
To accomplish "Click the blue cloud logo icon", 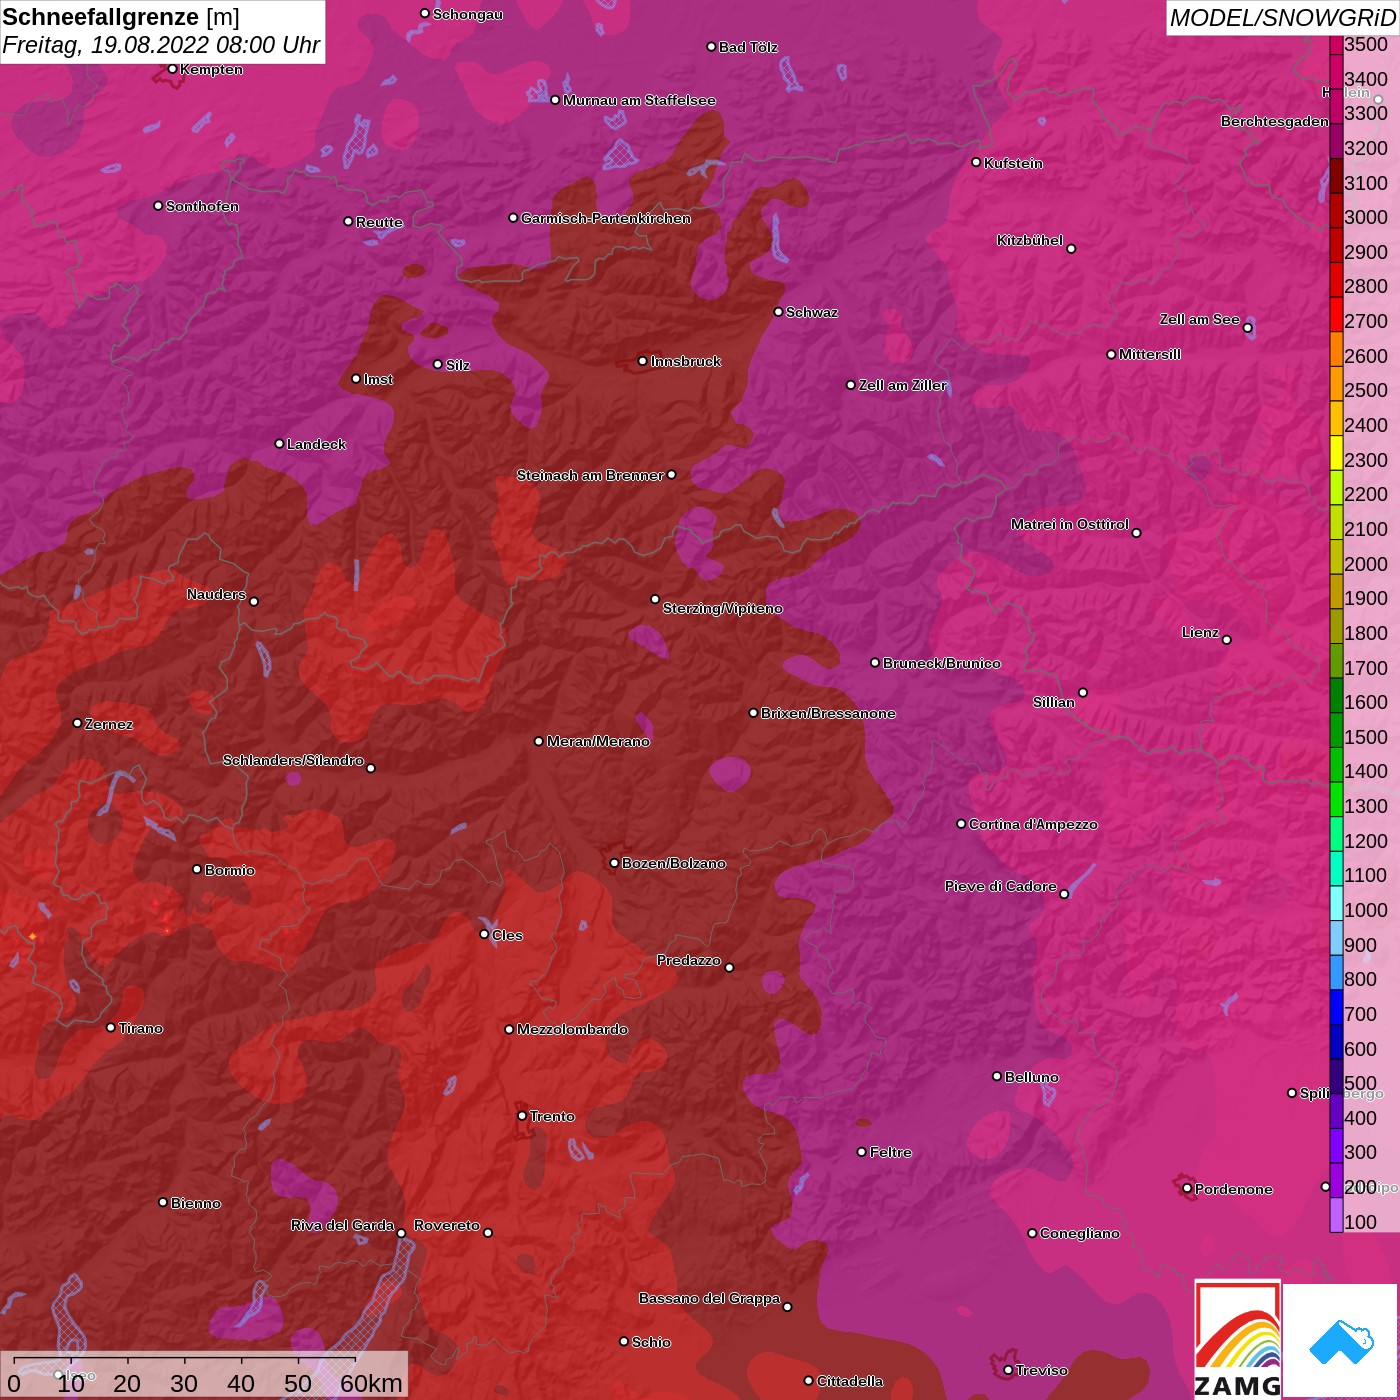I will point(1341,1341).
